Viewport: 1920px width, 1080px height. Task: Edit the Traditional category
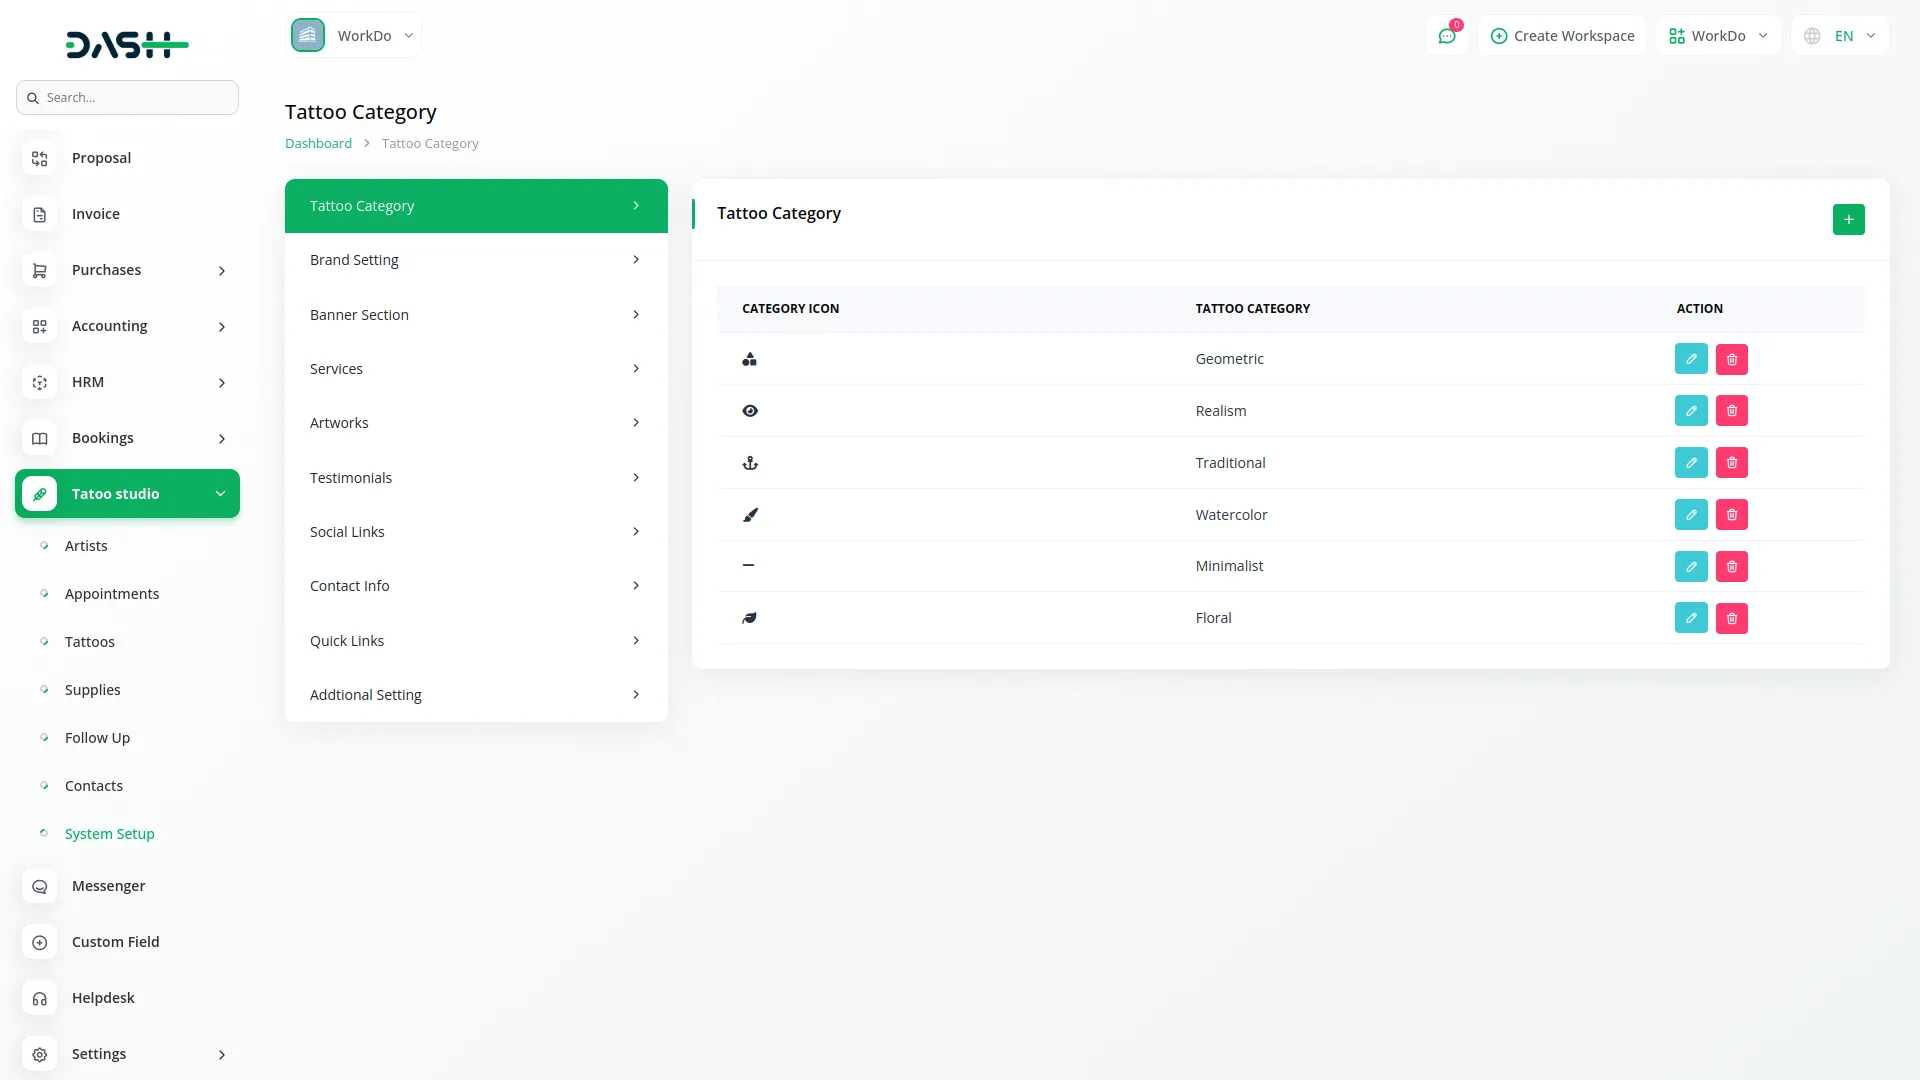[1691, 463]
